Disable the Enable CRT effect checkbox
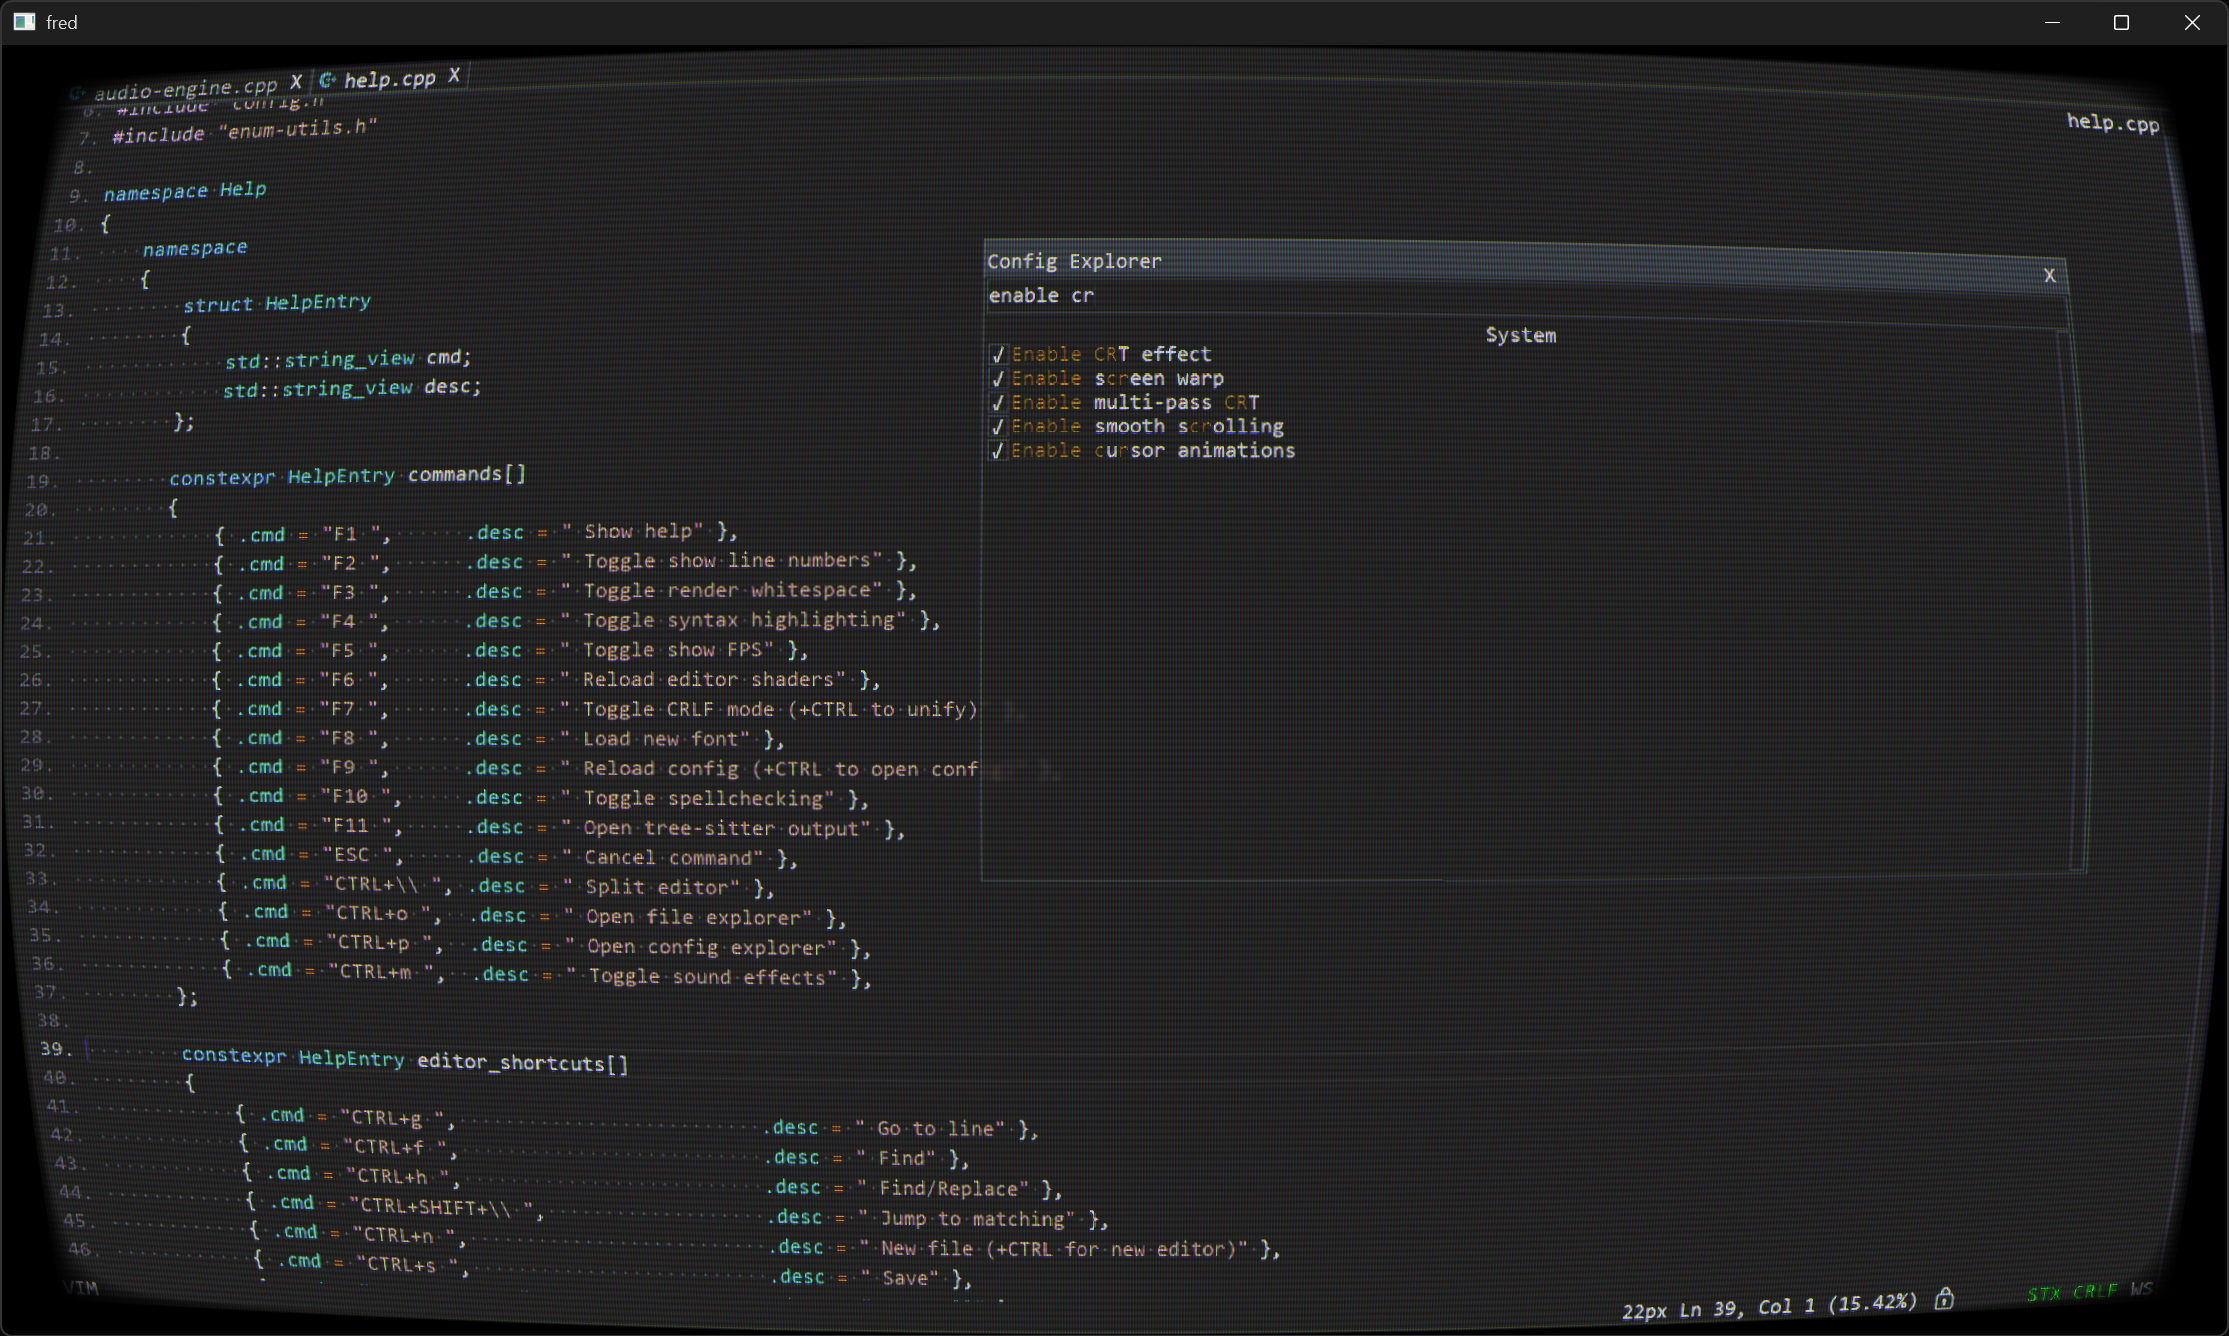 (998, 355)
